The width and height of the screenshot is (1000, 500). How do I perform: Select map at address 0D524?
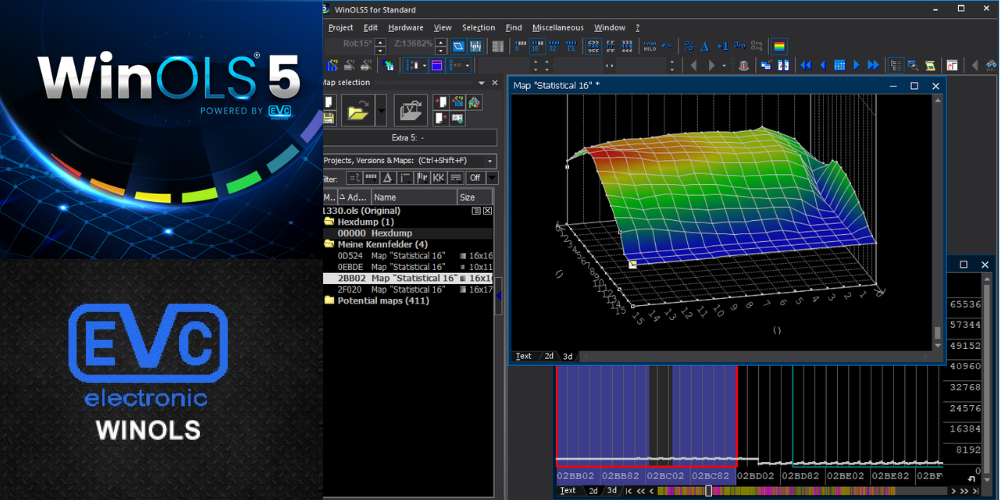click(408, 256)
